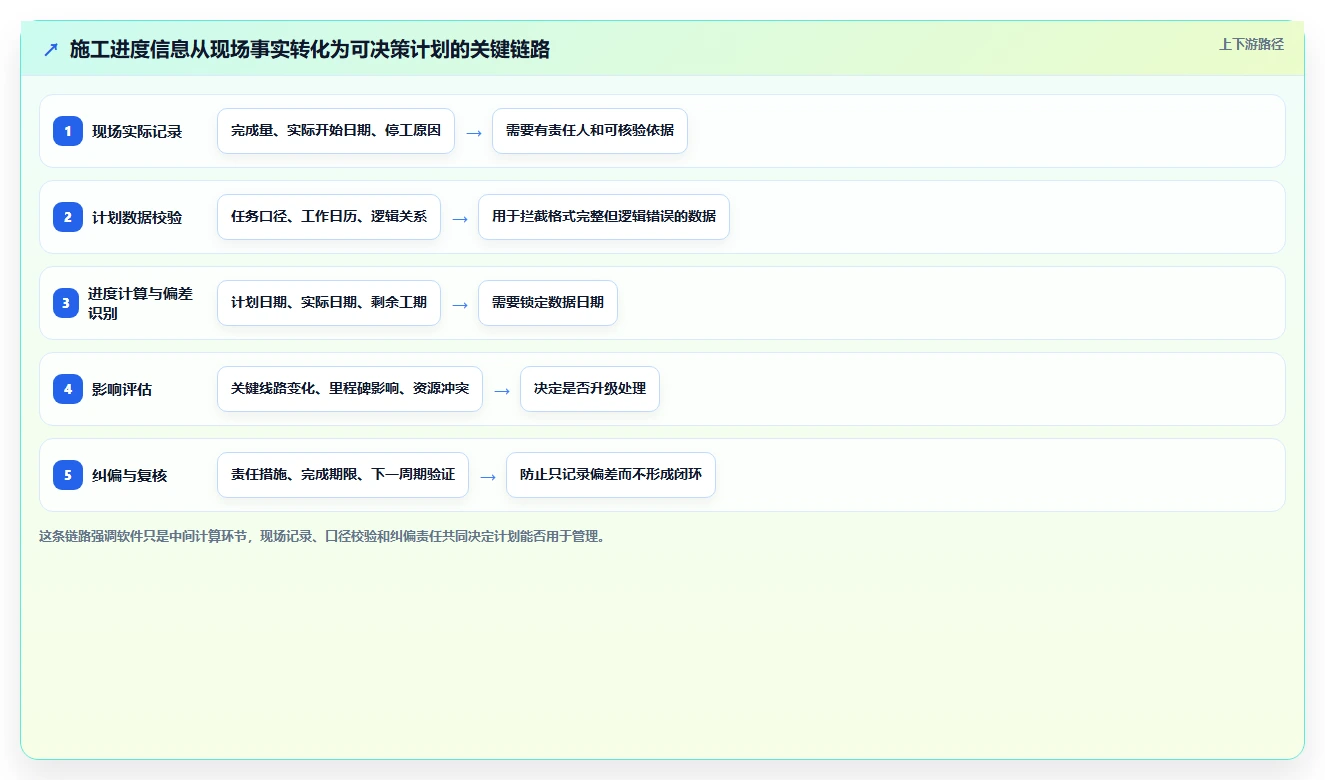Image resolution: width=1325 pixels, height=780 pixels.
Task: Select step number 4 badge
Action: pos(68,388)
